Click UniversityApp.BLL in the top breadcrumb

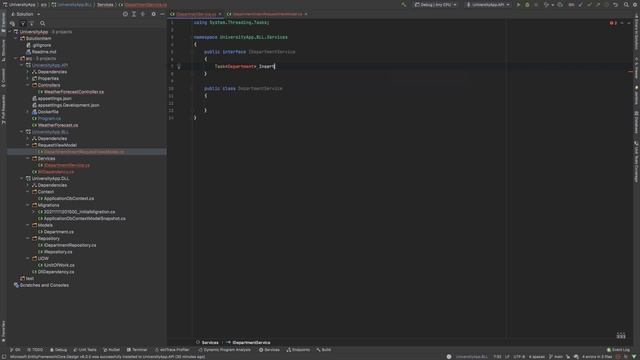(x=71, y=5)
